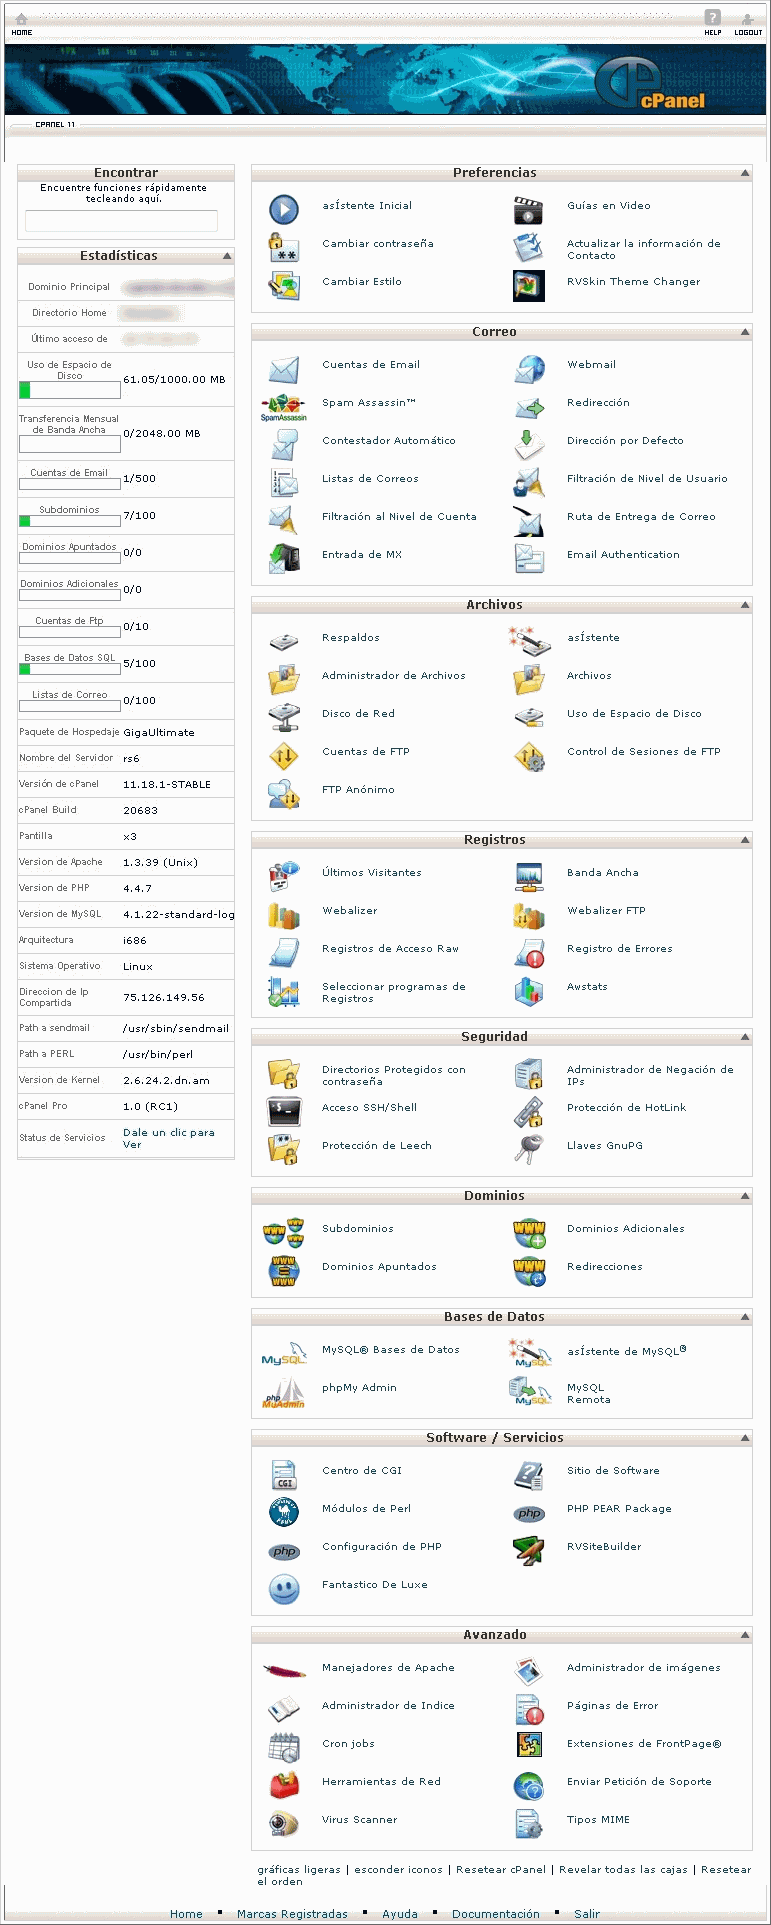
Task: Open the Cambiar Estilo link
Action: pos(362,282)
